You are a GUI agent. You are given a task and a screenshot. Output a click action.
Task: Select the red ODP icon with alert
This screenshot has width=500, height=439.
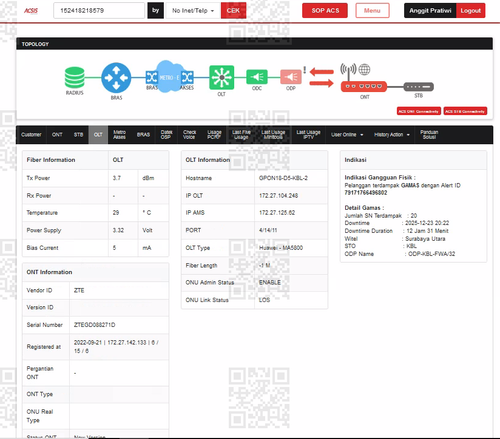click(x=291, y=77)
